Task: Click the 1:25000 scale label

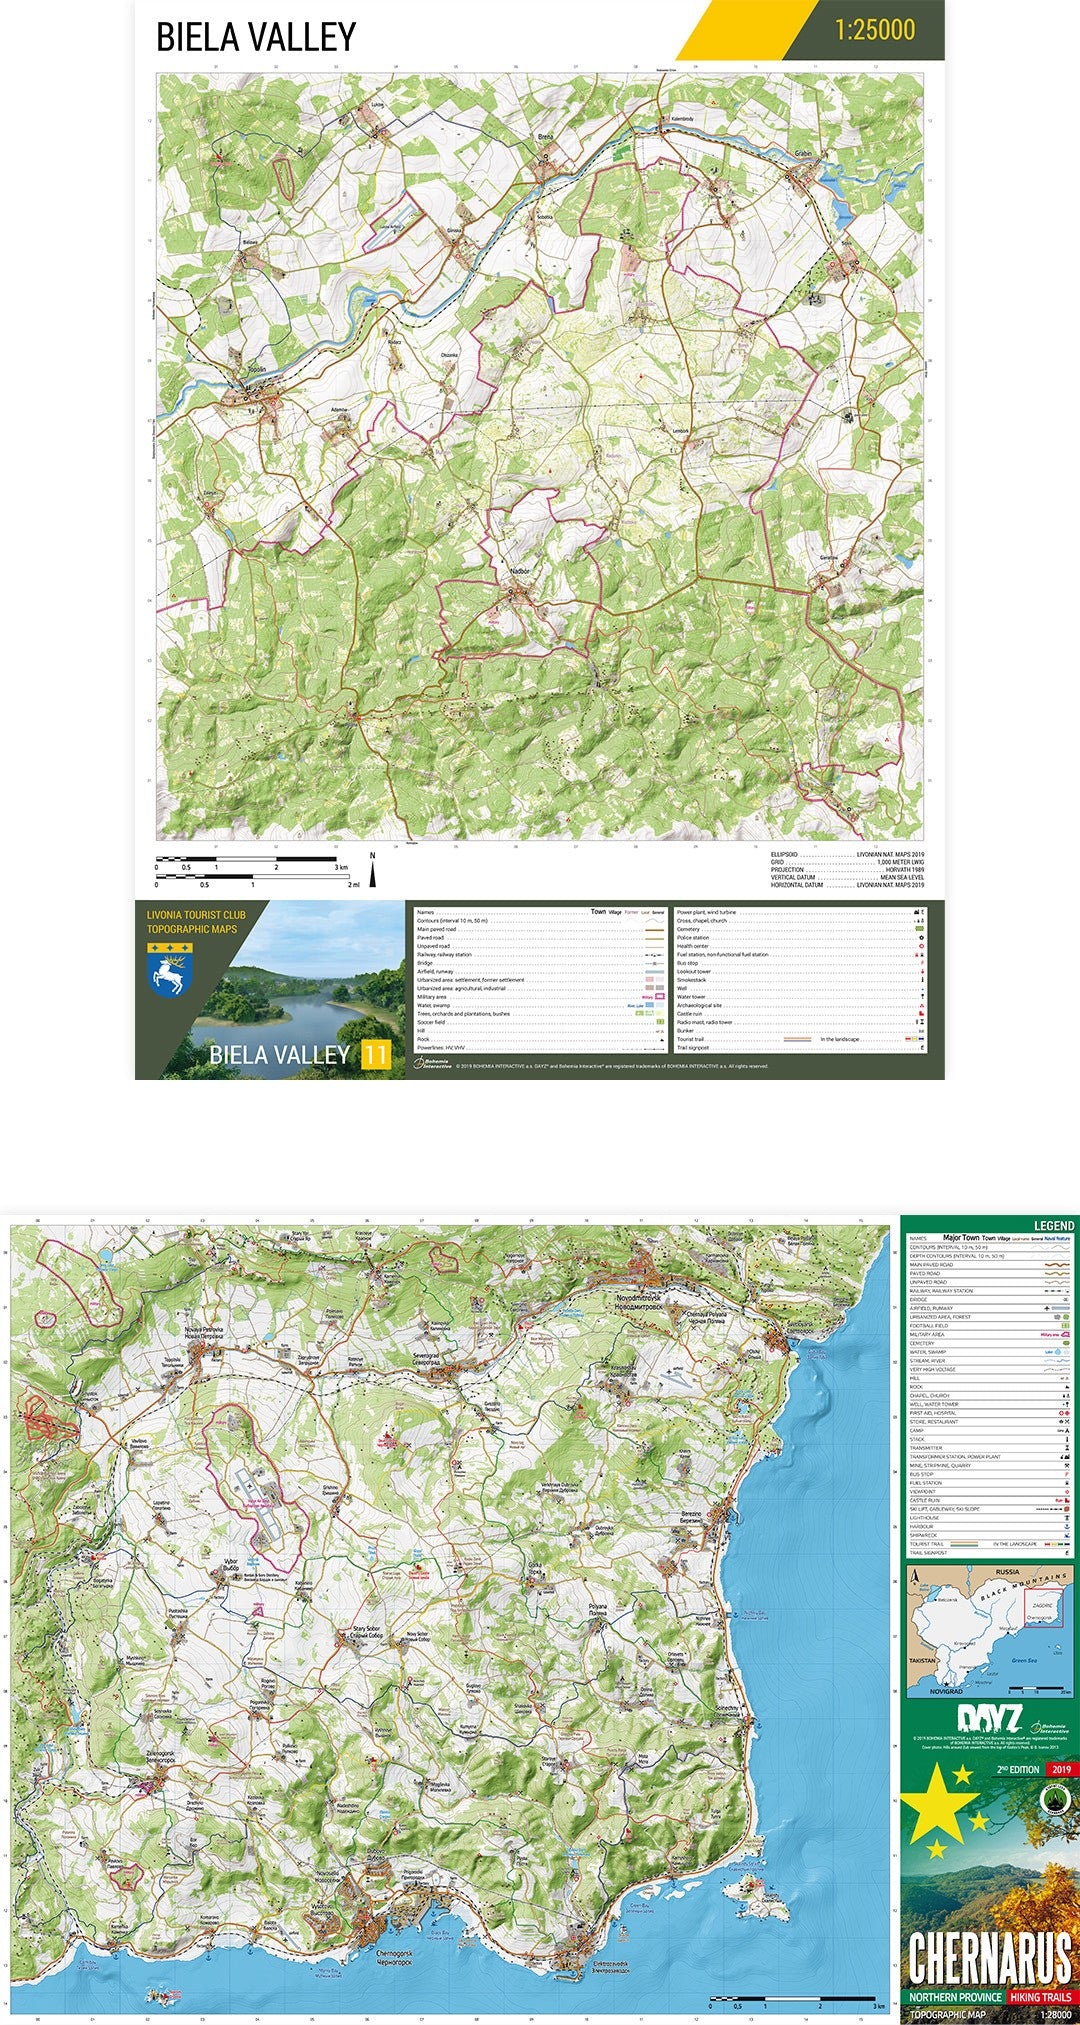Action: [875, 30]
